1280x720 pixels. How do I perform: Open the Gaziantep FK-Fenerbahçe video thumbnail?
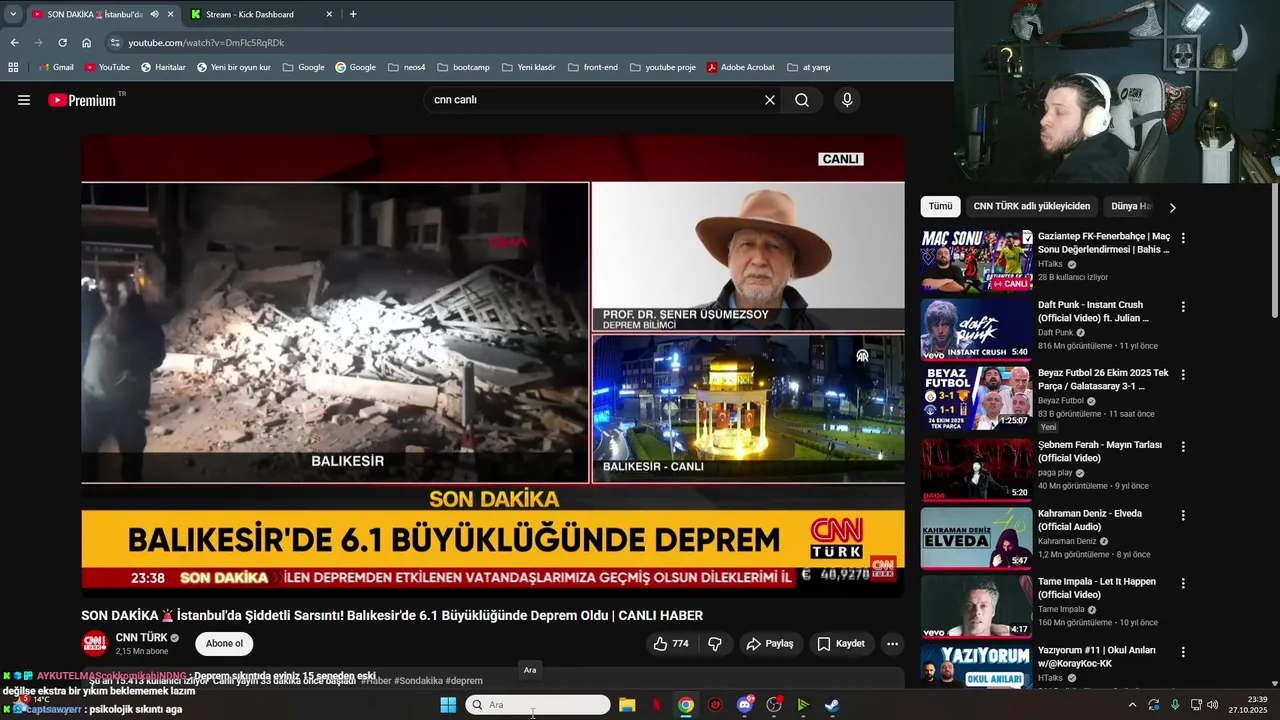(976, 261)
